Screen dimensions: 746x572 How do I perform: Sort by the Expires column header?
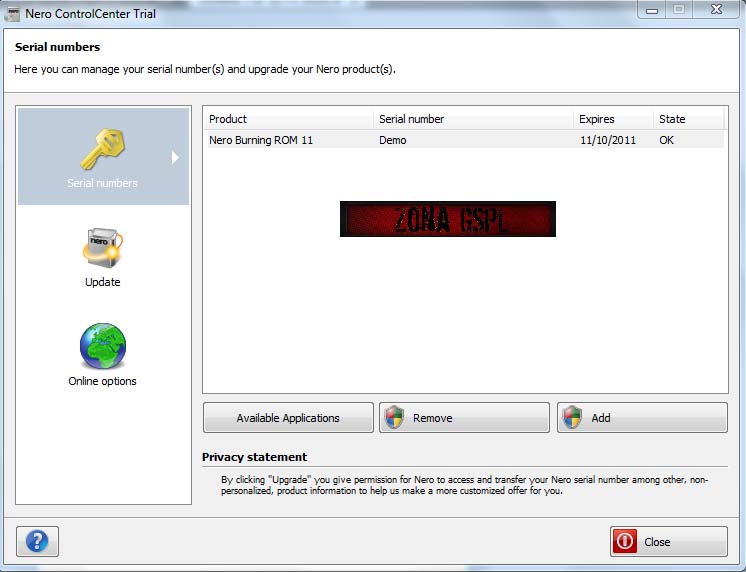click(x=613, y=119)
